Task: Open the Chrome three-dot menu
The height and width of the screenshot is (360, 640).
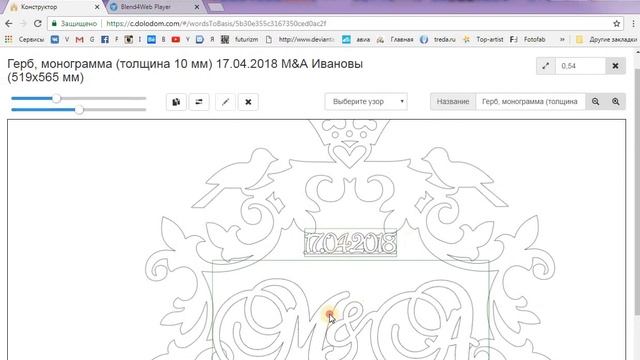Action: click(633, 24)
